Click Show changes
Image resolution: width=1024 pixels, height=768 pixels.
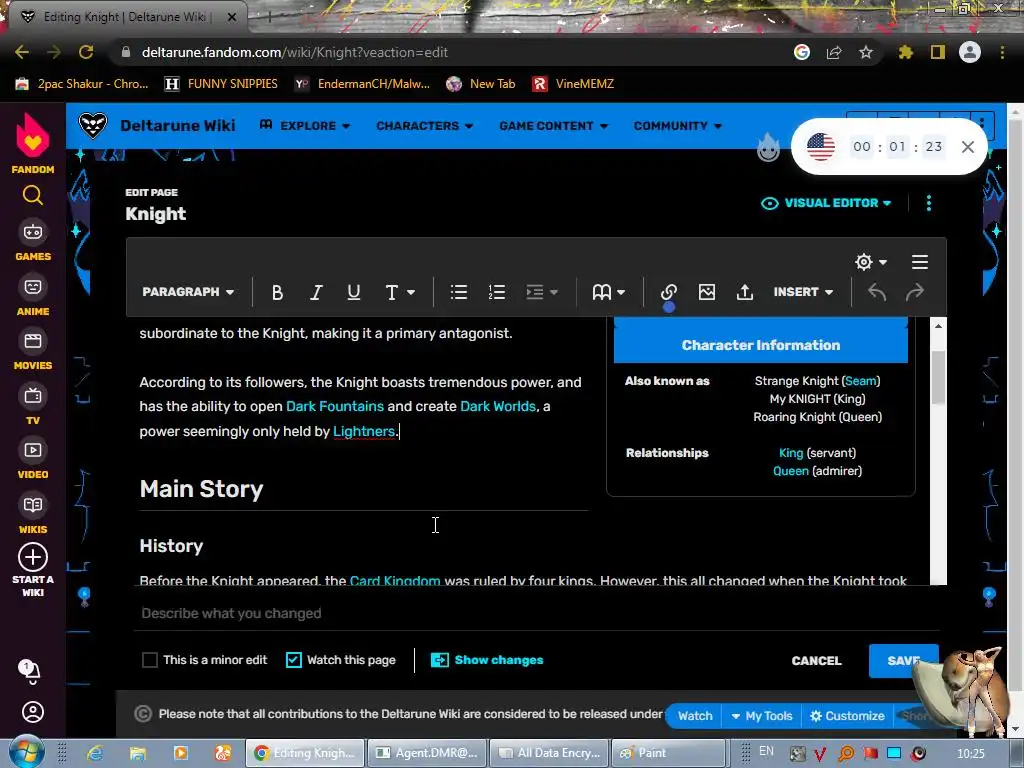tap(487, 660)
